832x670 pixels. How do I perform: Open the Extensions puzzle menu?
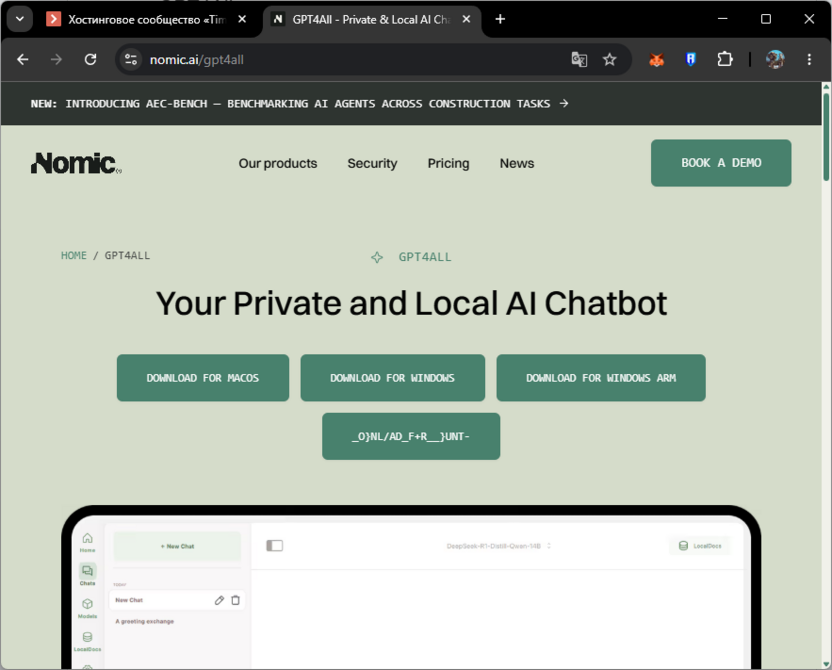coord(725,59)
